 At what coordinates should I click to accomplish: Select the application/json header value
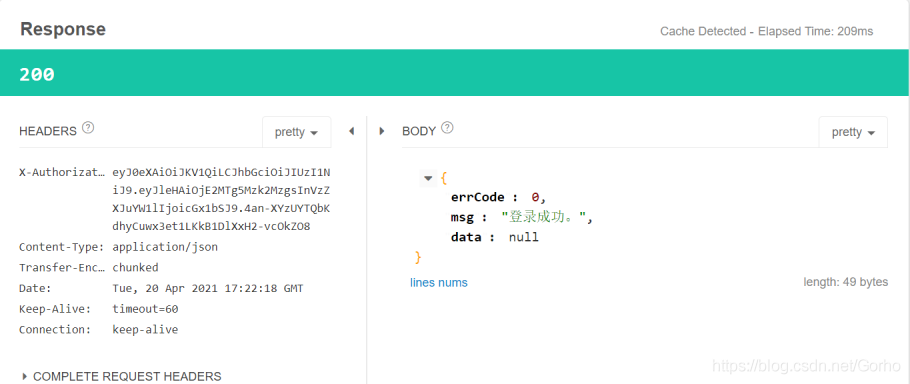[x=165, y=247]
